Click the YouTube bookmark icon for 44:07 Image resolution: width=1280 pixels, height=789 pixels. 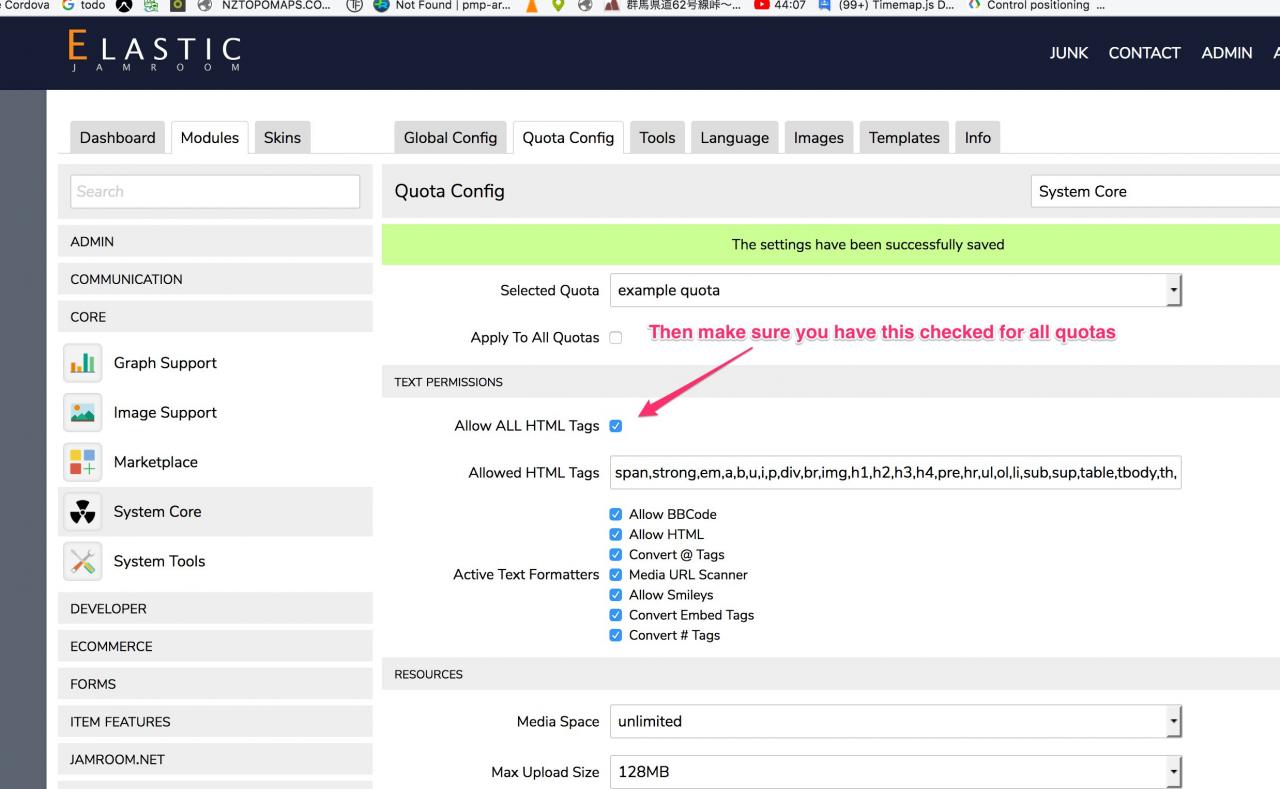(761, 6)
